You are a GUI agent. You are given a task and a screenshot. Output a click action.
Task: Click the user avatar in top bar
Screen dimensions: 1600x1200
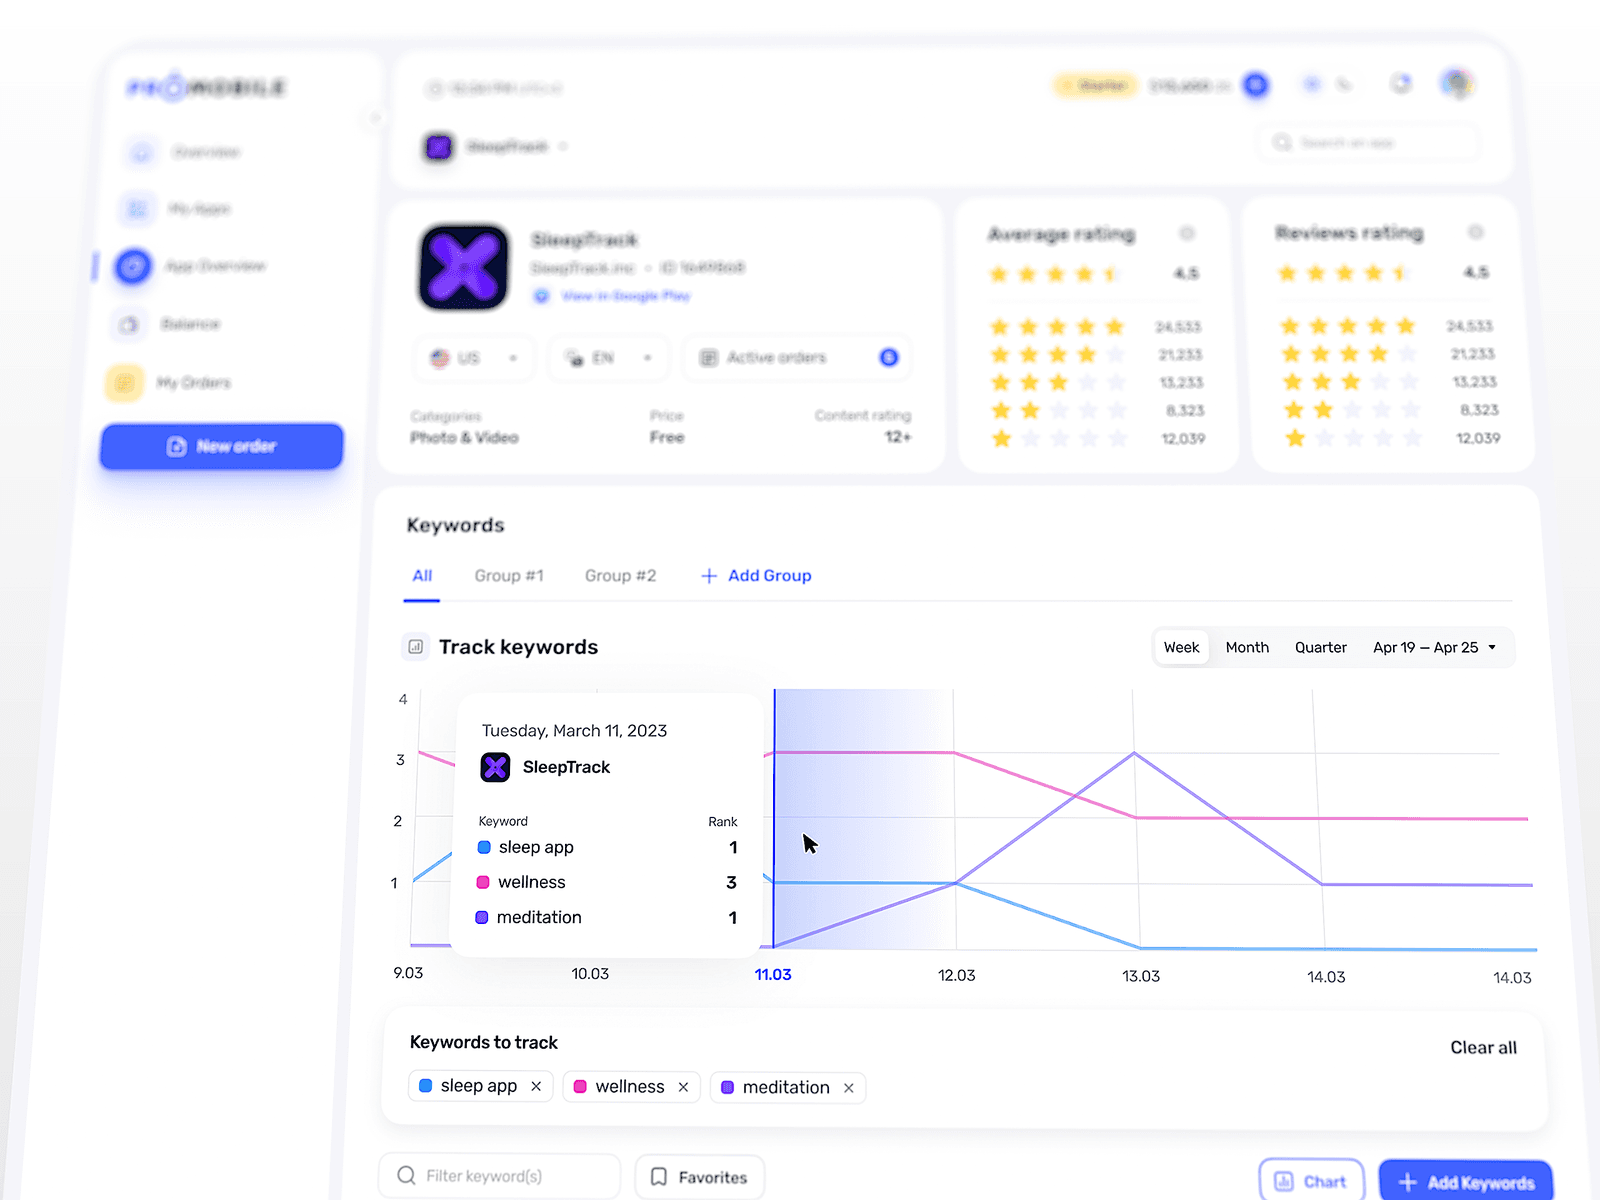click(x=1458, y=83)
